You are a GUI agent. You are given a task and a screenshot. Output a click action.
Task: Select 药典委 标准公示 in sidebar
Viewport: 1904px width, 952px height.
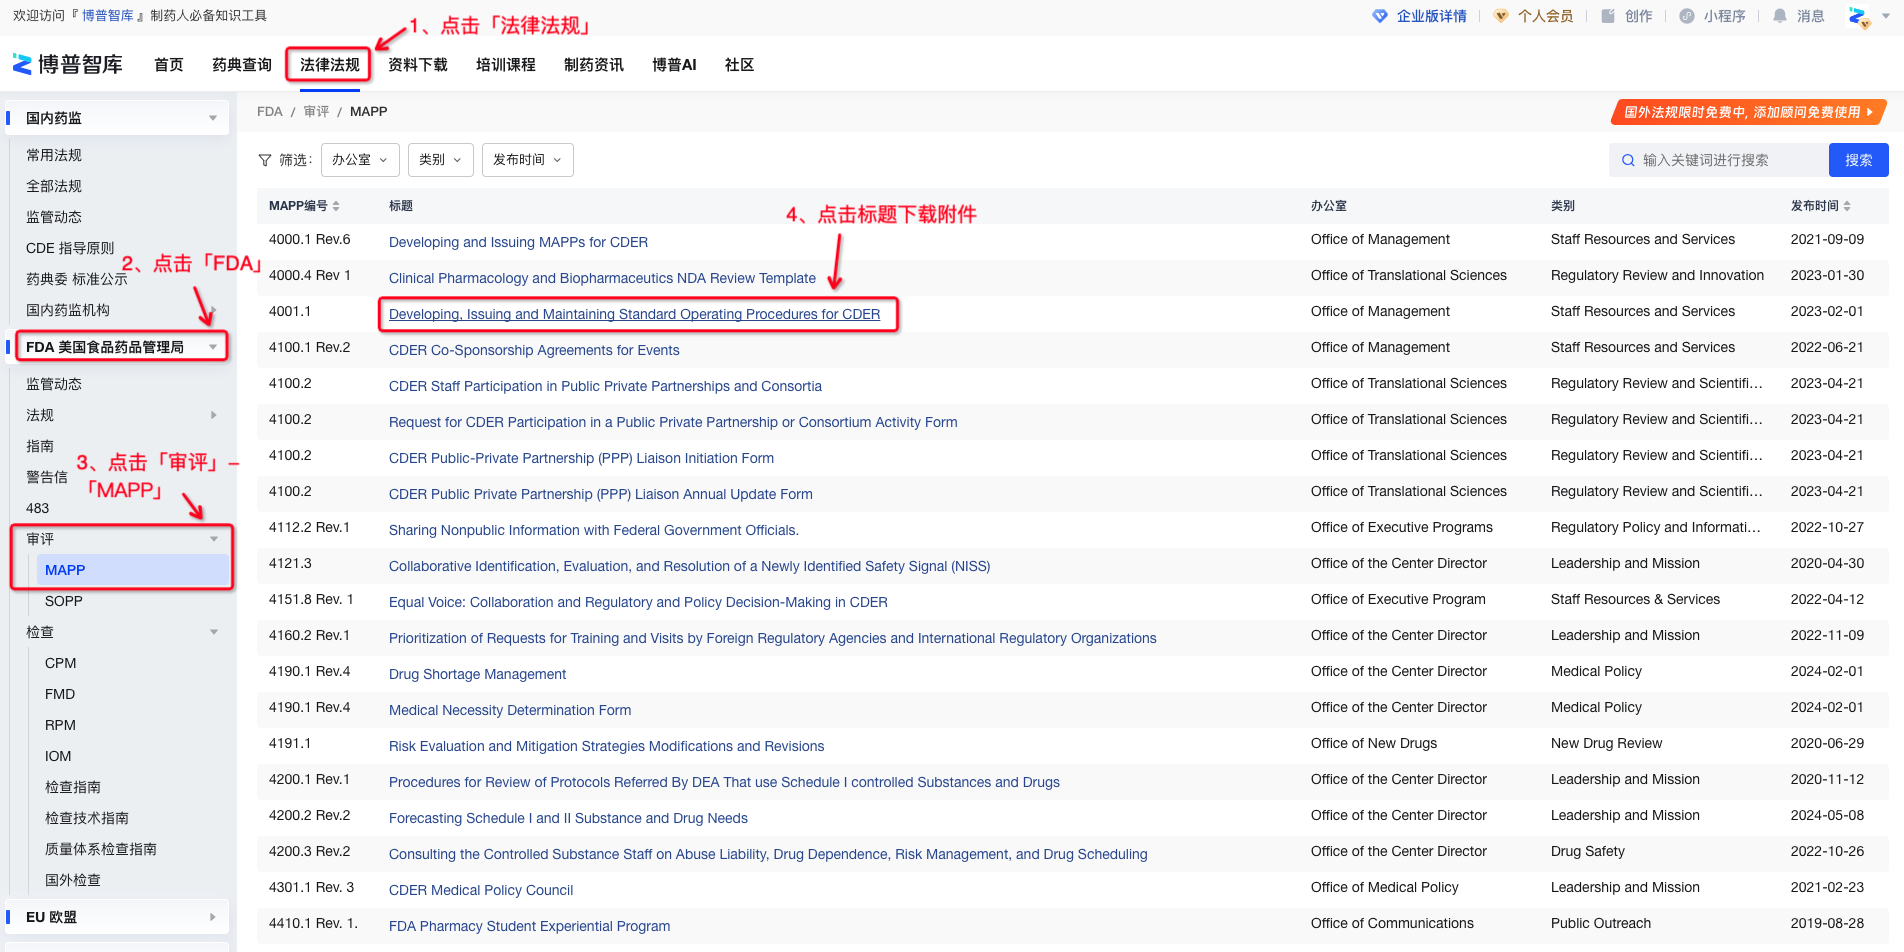(x=77, y=279)
